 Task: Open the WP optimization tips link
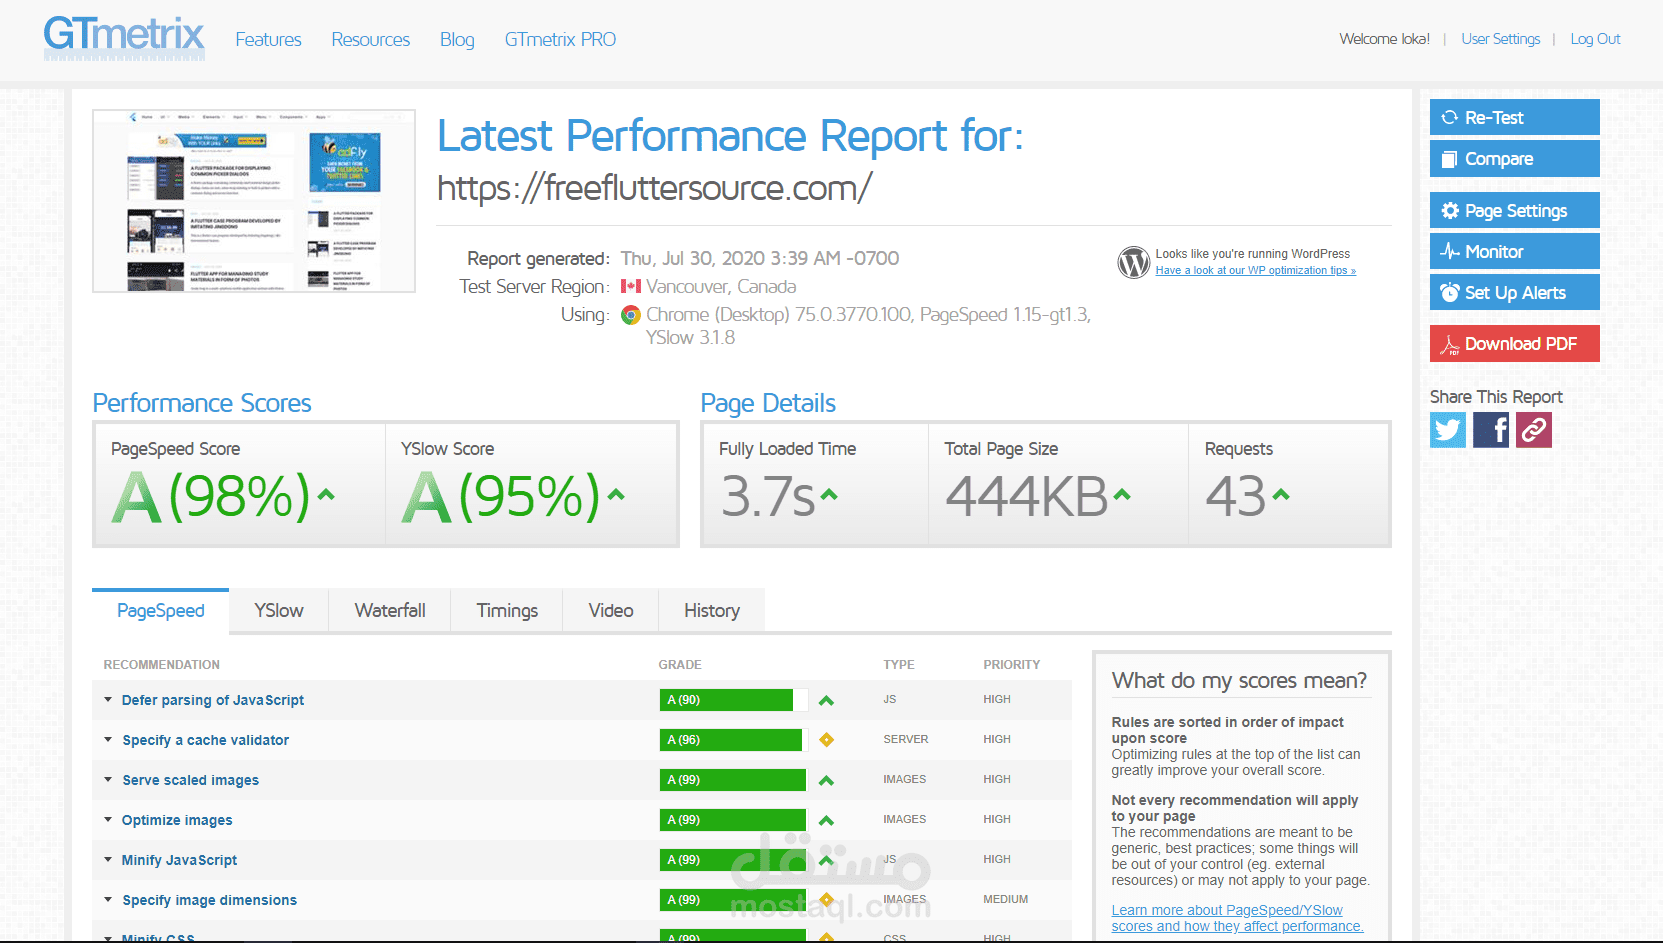coord(1255,270)
